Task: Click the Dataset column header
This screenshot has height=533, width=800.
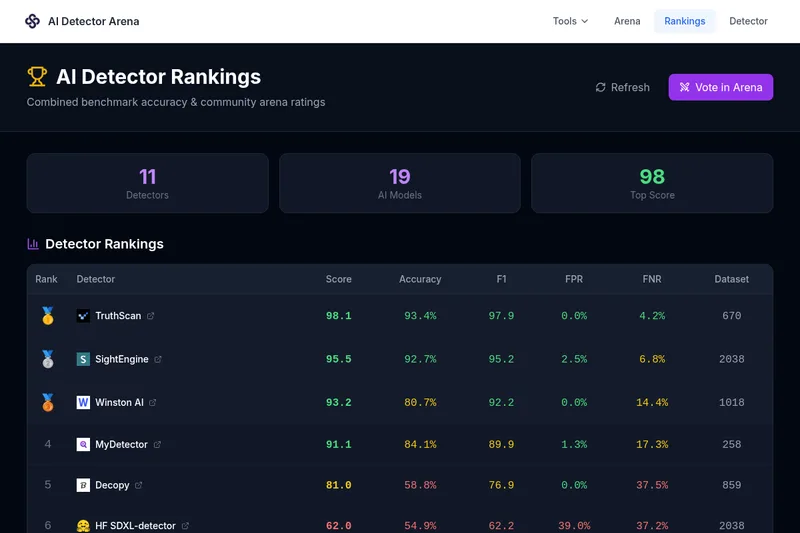Action: pyautogui.click(x=732, y=279)
